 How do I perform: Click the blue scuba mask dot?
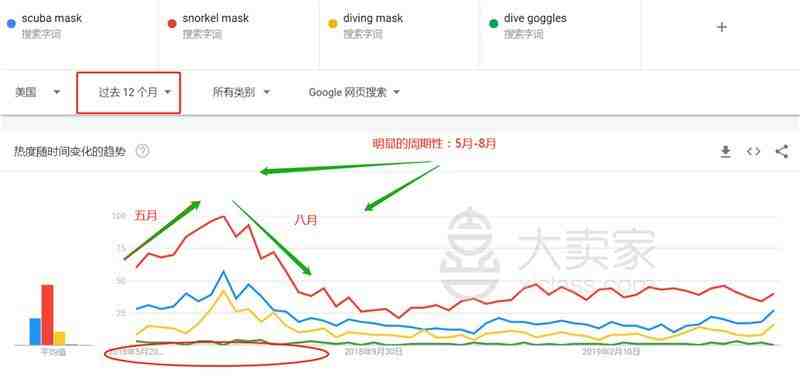point(11,23)
